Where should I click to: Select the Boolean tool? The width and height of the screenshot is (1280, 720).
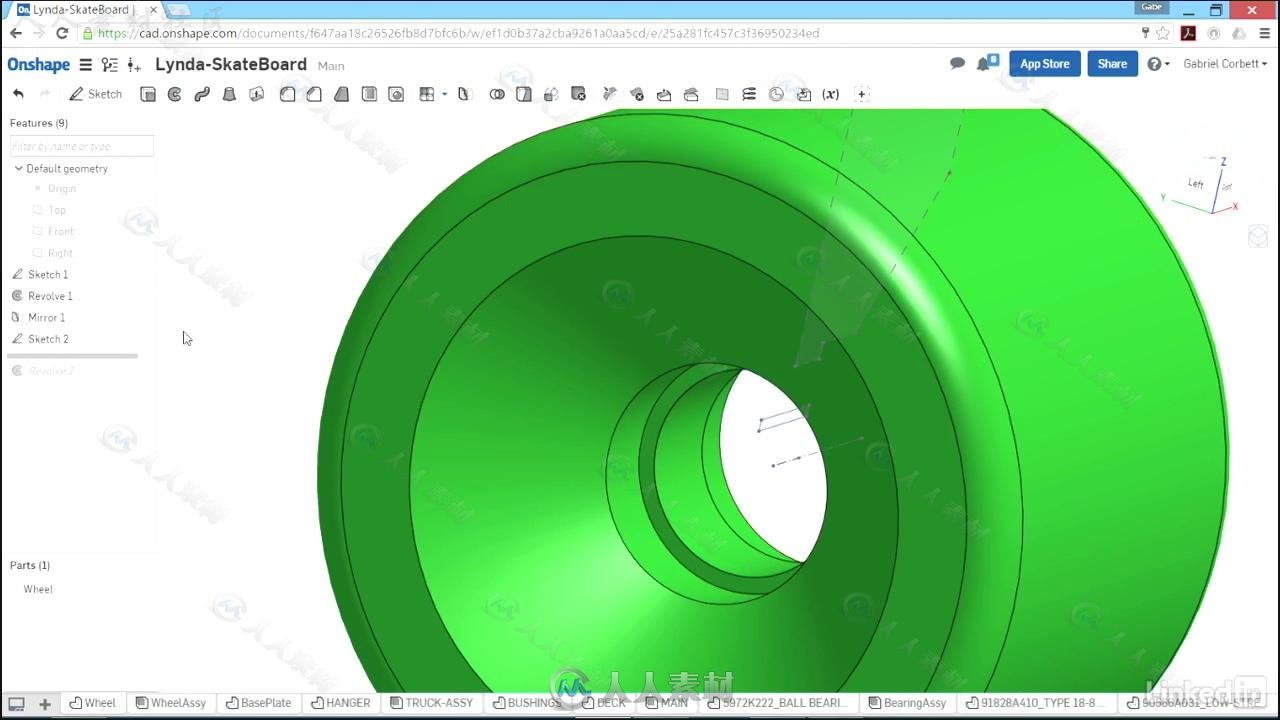(497, 94)
